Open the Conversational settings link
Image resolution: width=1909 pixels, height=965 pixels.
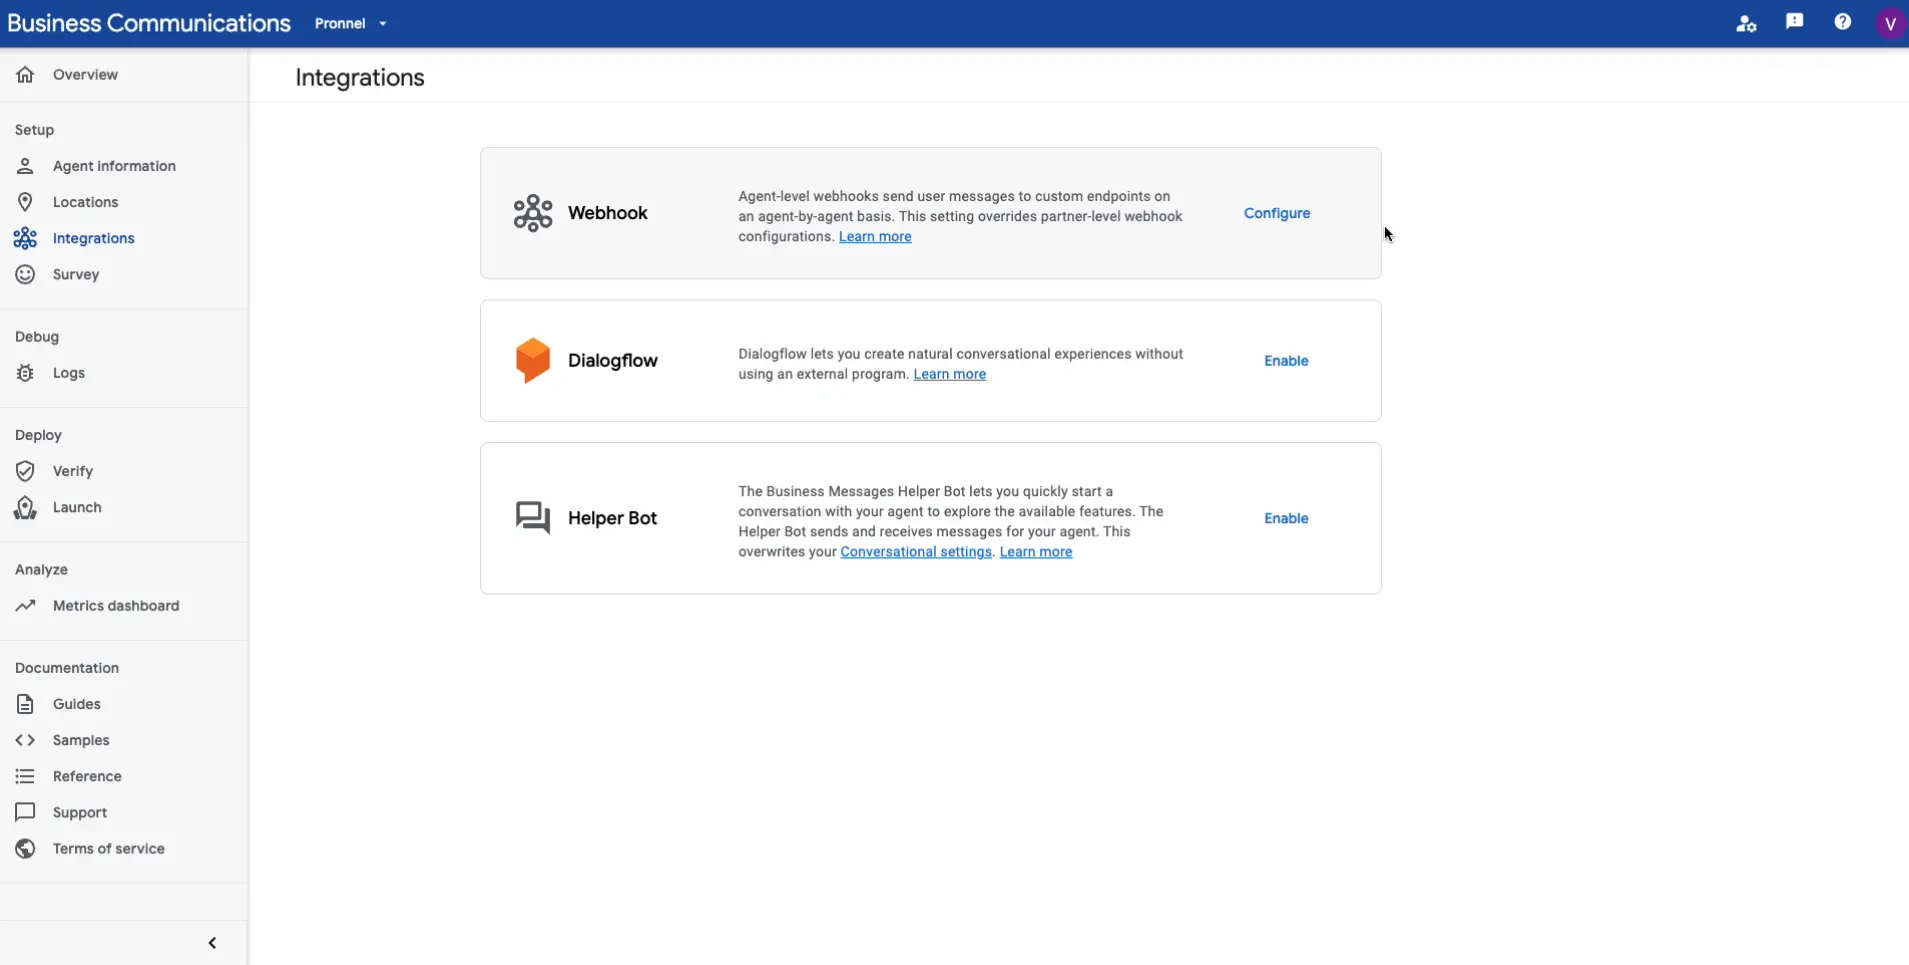tap(916, 552)
